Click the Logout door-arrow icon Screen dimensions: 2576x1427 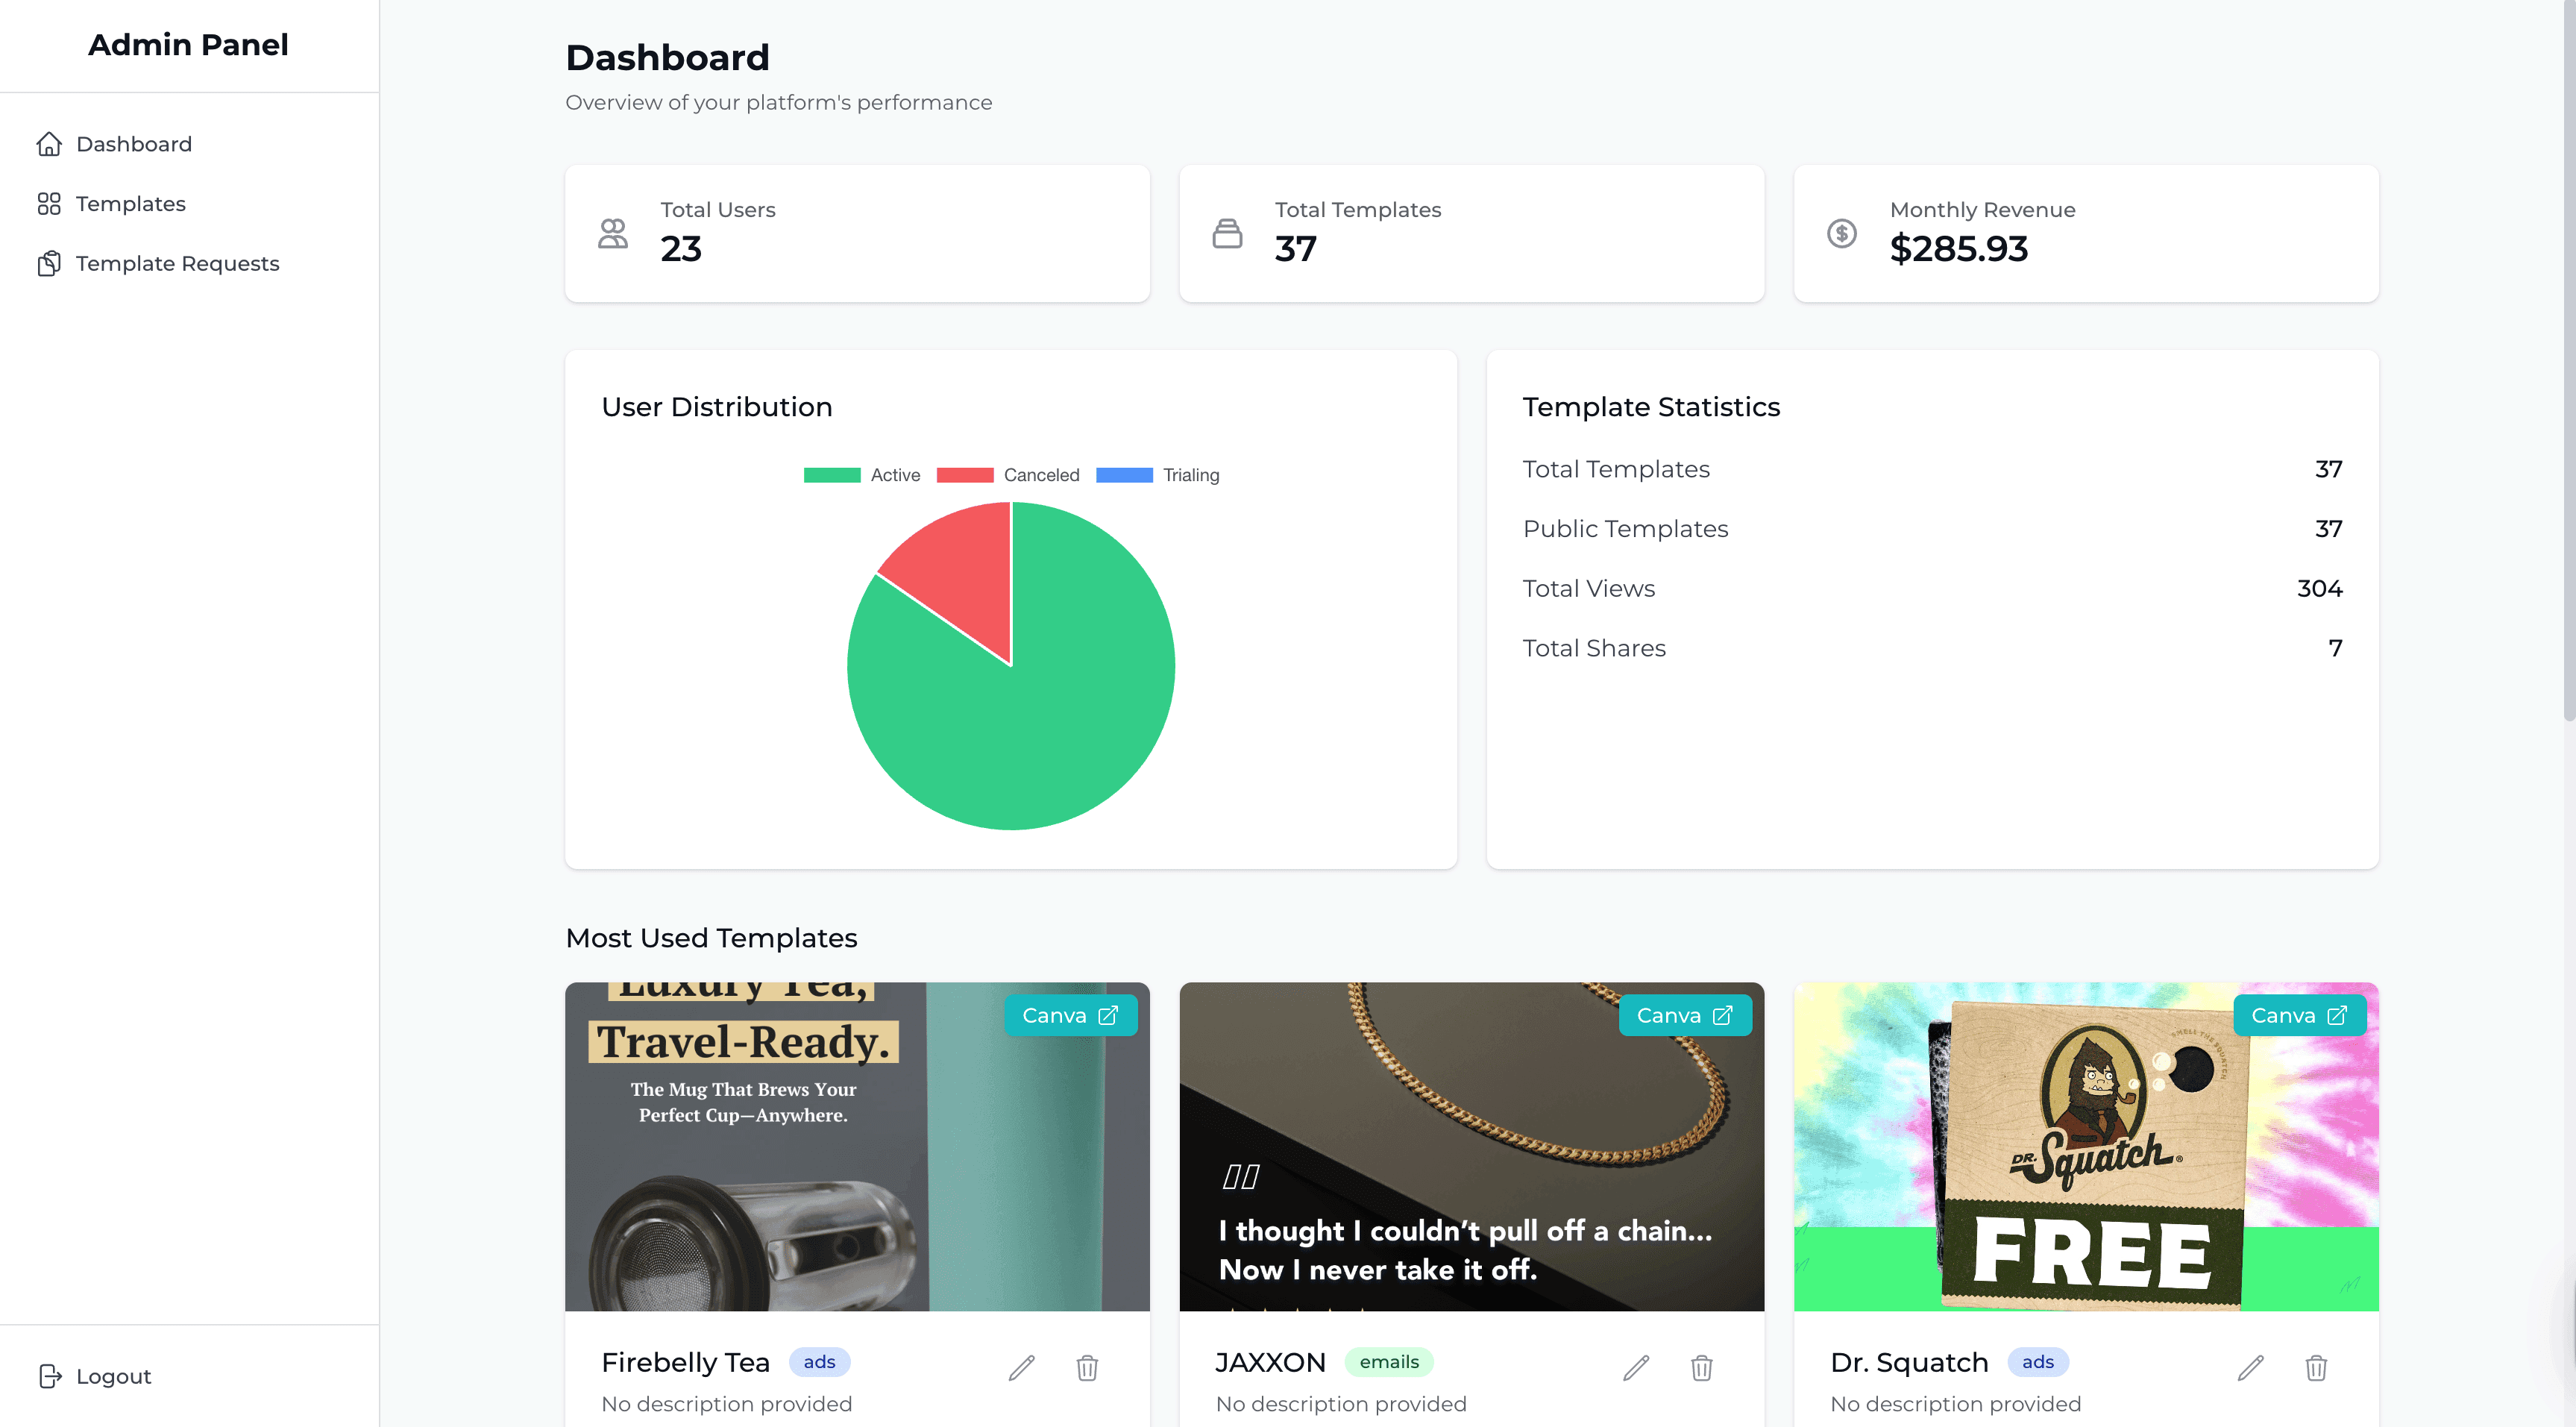[50, 1376]
